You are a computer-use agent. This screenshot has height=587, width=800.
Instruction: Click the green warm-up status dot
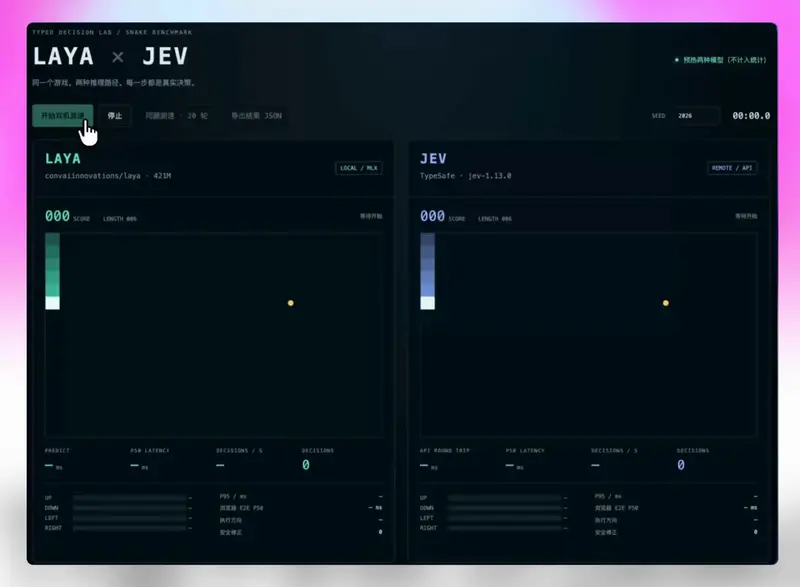coord(677,60)
